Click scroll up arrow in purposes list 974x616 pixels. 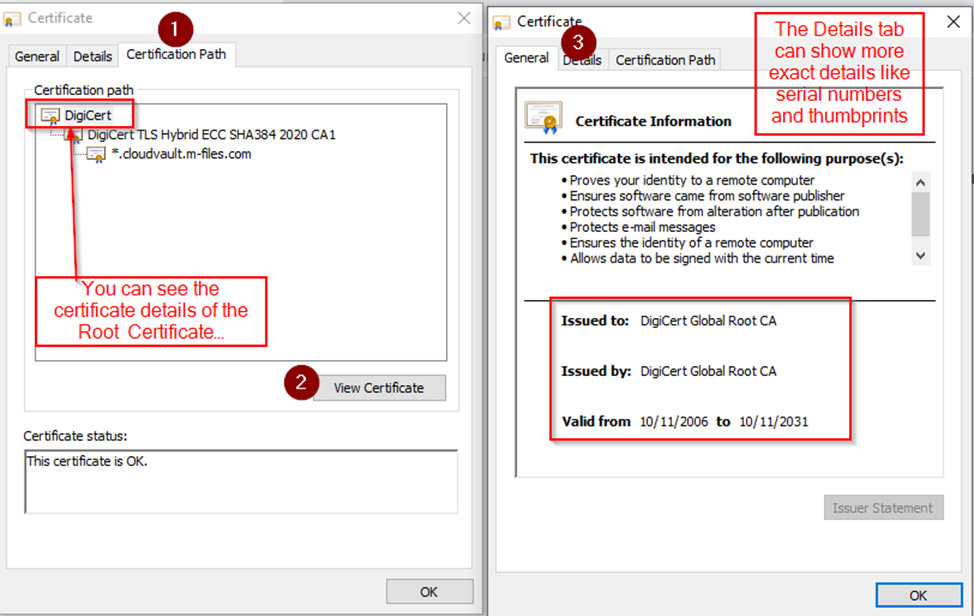tap(921, 182)
